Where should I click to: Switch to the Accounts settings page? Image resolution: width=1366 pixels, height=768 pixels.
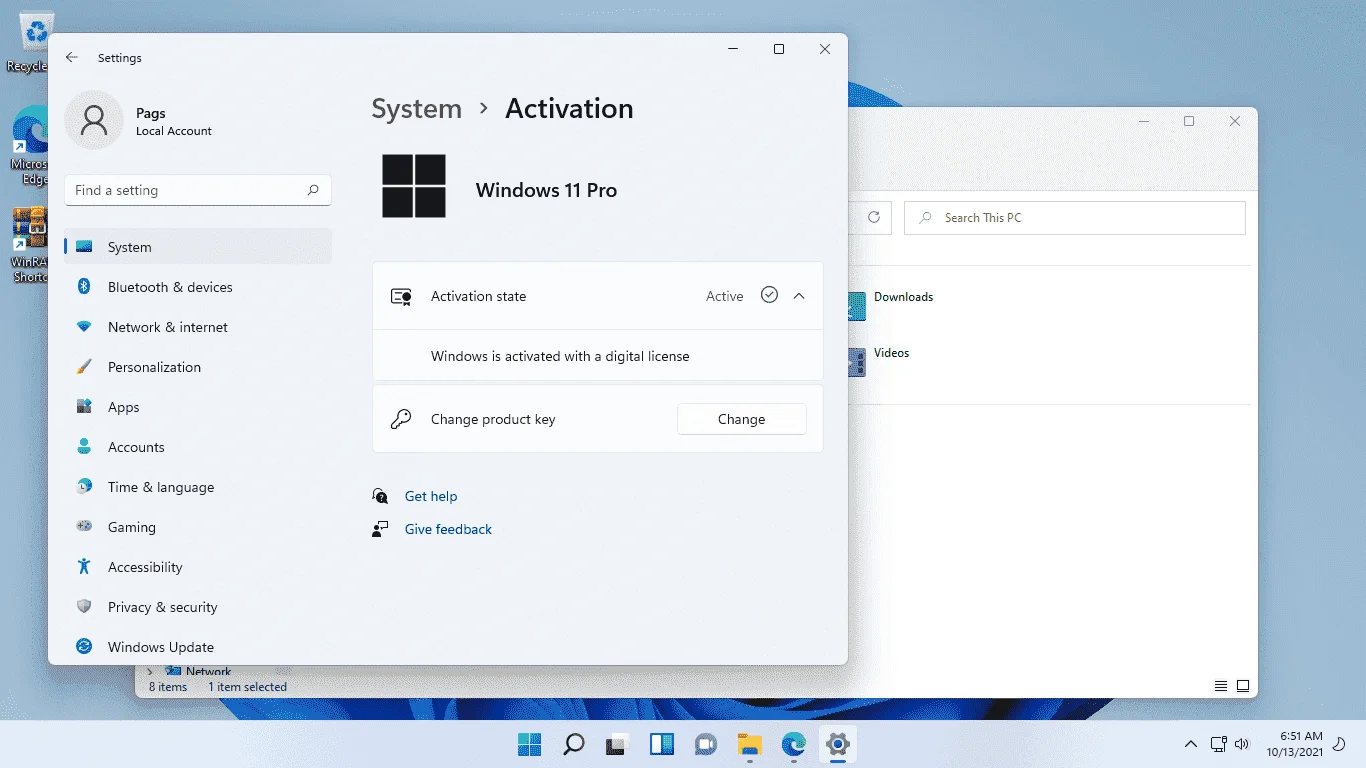pyautogui.click(x=198, y=447)
